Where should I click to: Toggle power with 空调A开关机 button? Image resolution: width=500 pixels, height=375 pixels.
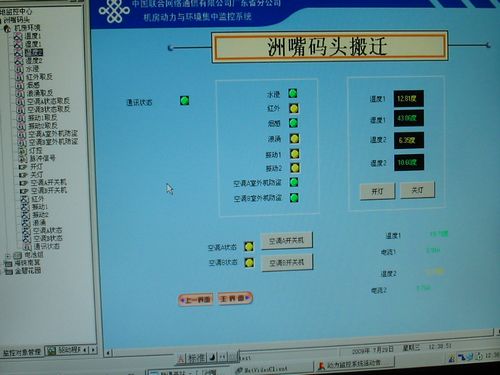[287, 240]
